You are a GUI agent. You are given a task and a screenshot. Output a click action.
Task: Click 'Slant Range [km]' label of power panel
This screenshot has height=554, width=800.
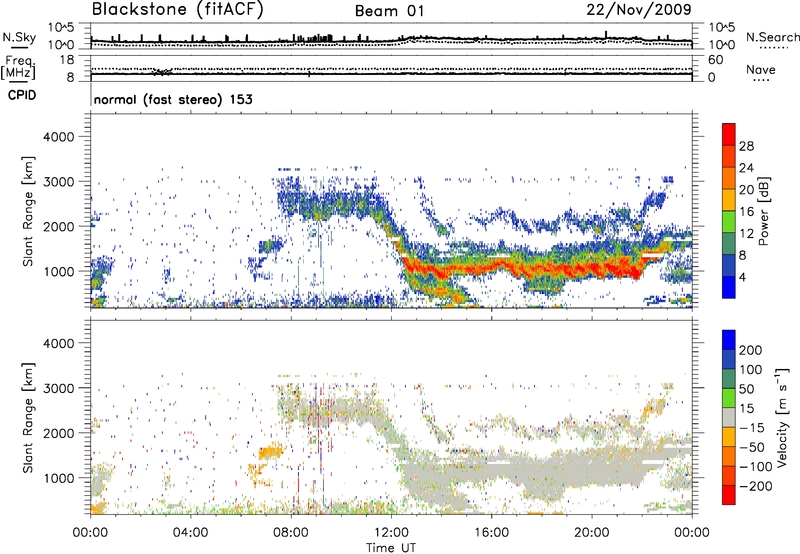28,211
